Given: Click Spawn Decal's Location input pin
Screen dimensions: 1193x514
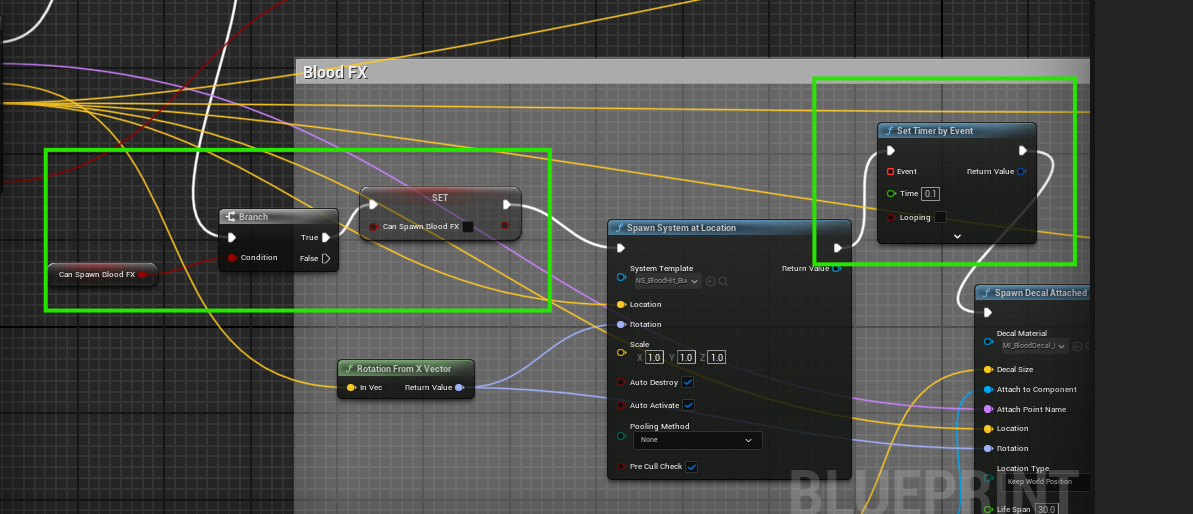Looking at the screenshot, I should point(988,429).
